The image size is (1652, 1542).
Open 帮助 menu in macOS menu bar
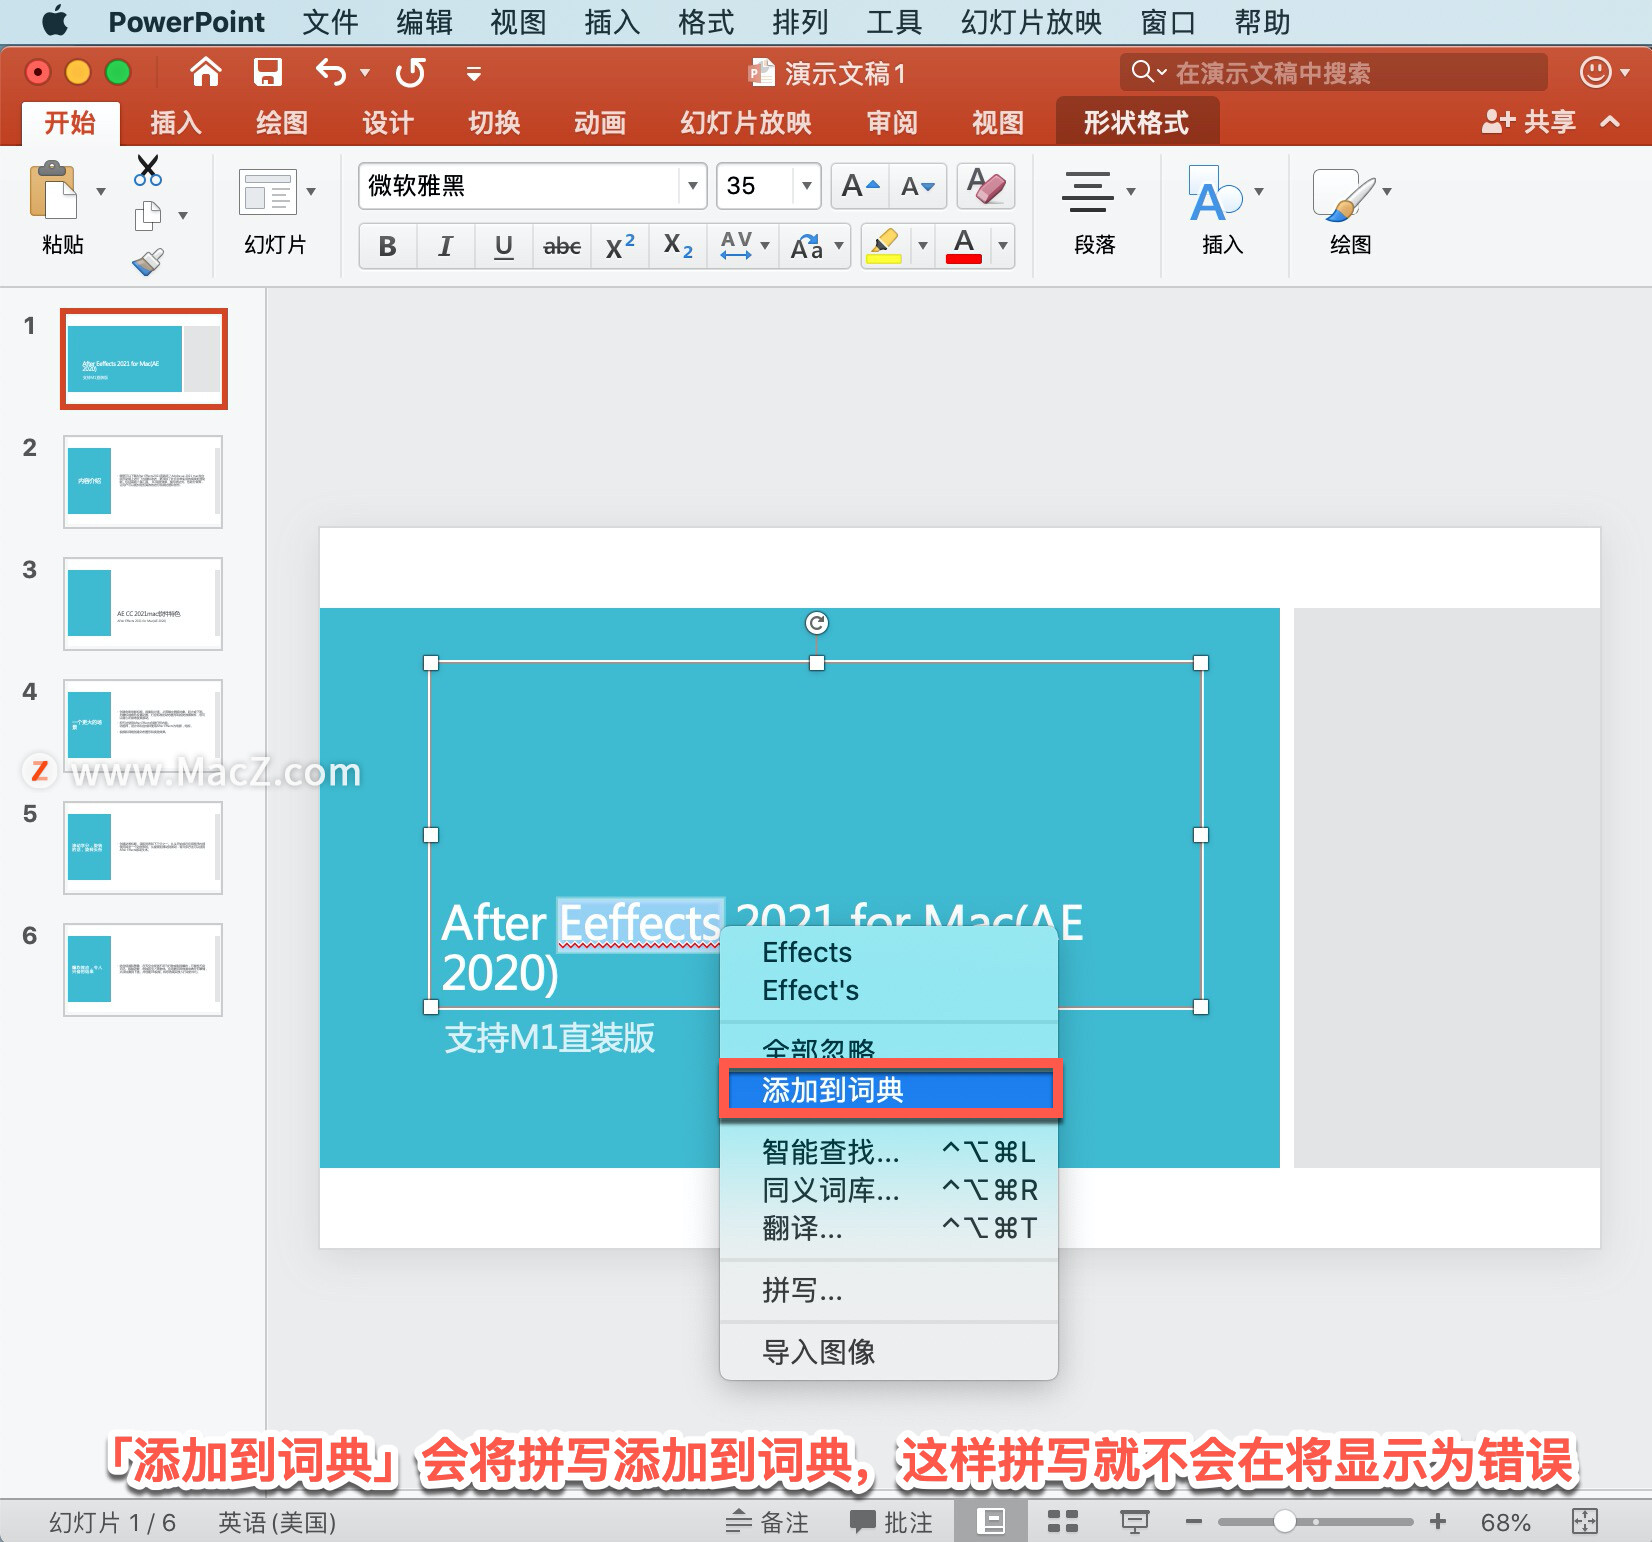coord(1262,21)
